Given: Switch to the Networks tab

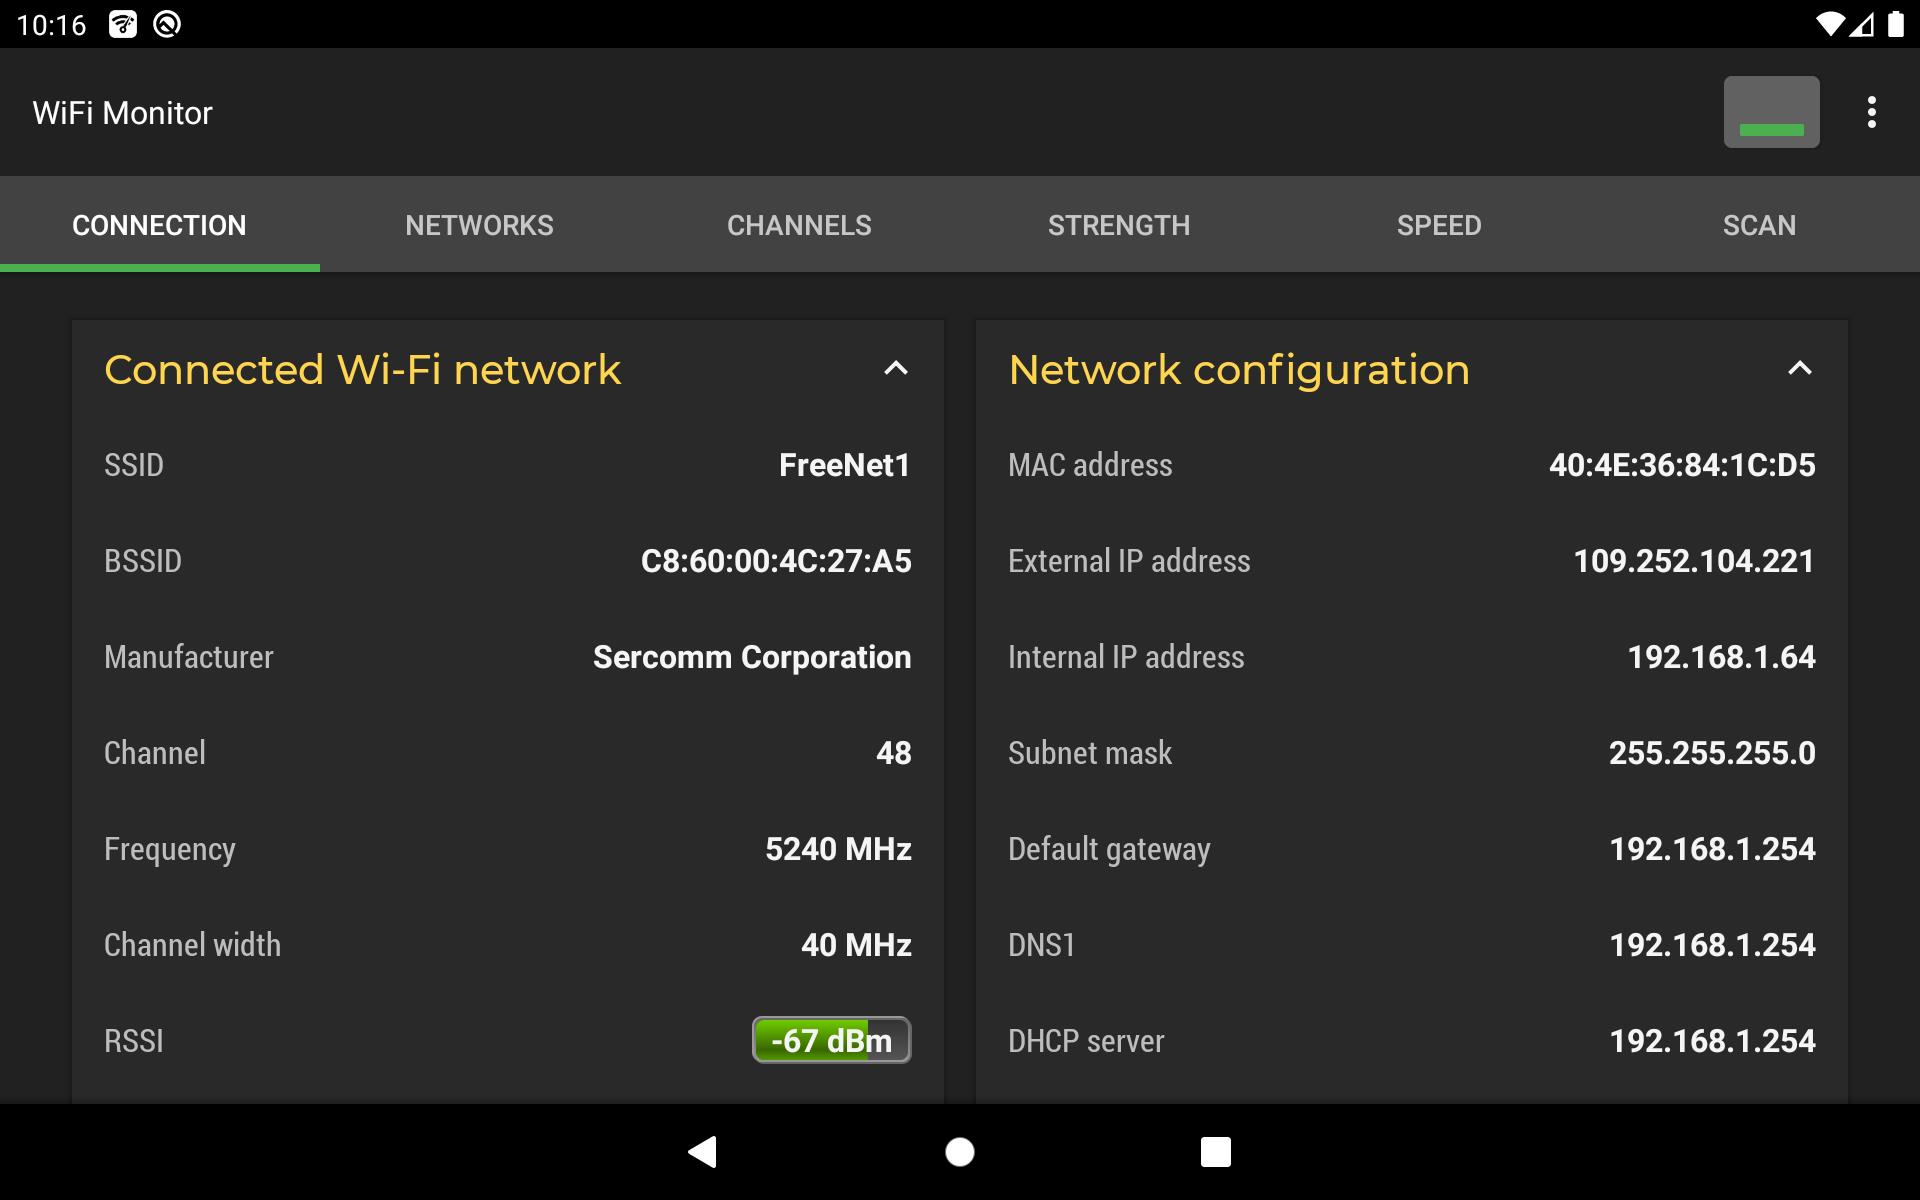Looking at the screenshot, I should pyautogui.click(x=480, y=224).
